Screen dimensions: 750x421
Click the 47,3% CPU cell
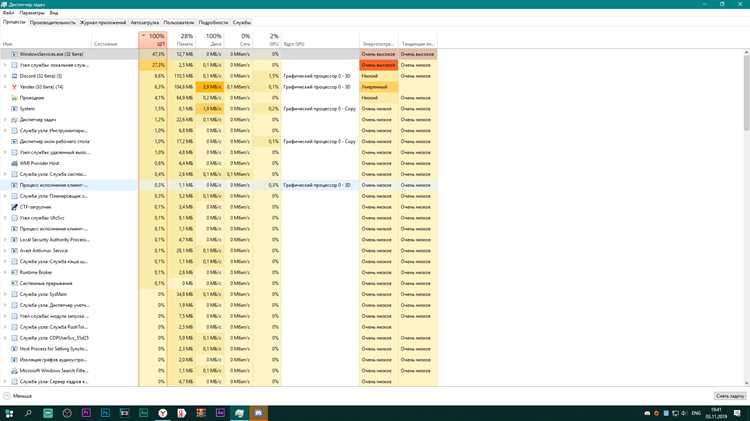click(153, 54)
